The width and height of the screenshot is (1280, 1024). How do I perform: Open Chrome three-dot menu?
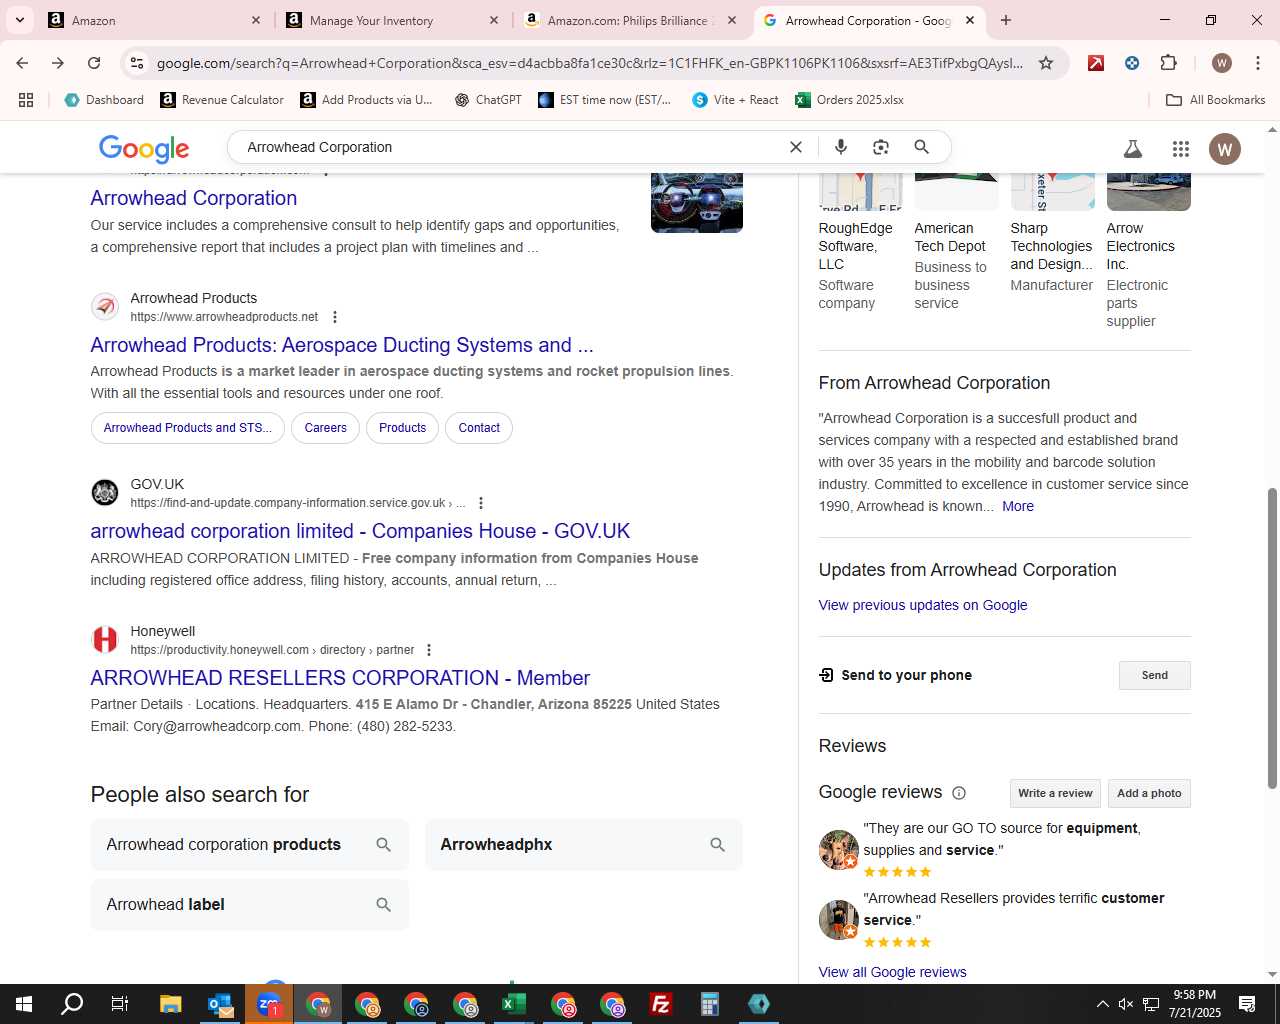pyautogui.click(x=1257, y=63)
